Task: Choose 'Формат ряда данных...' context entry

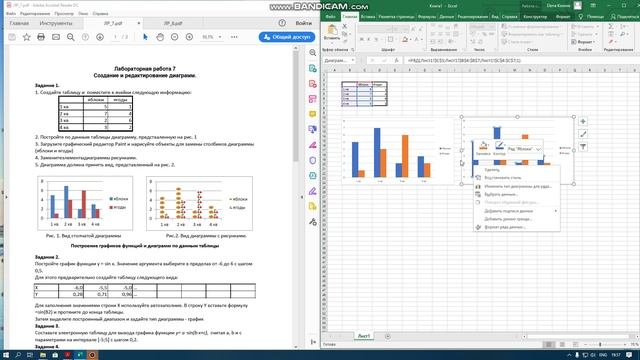Action: click(x=516, y=227)
